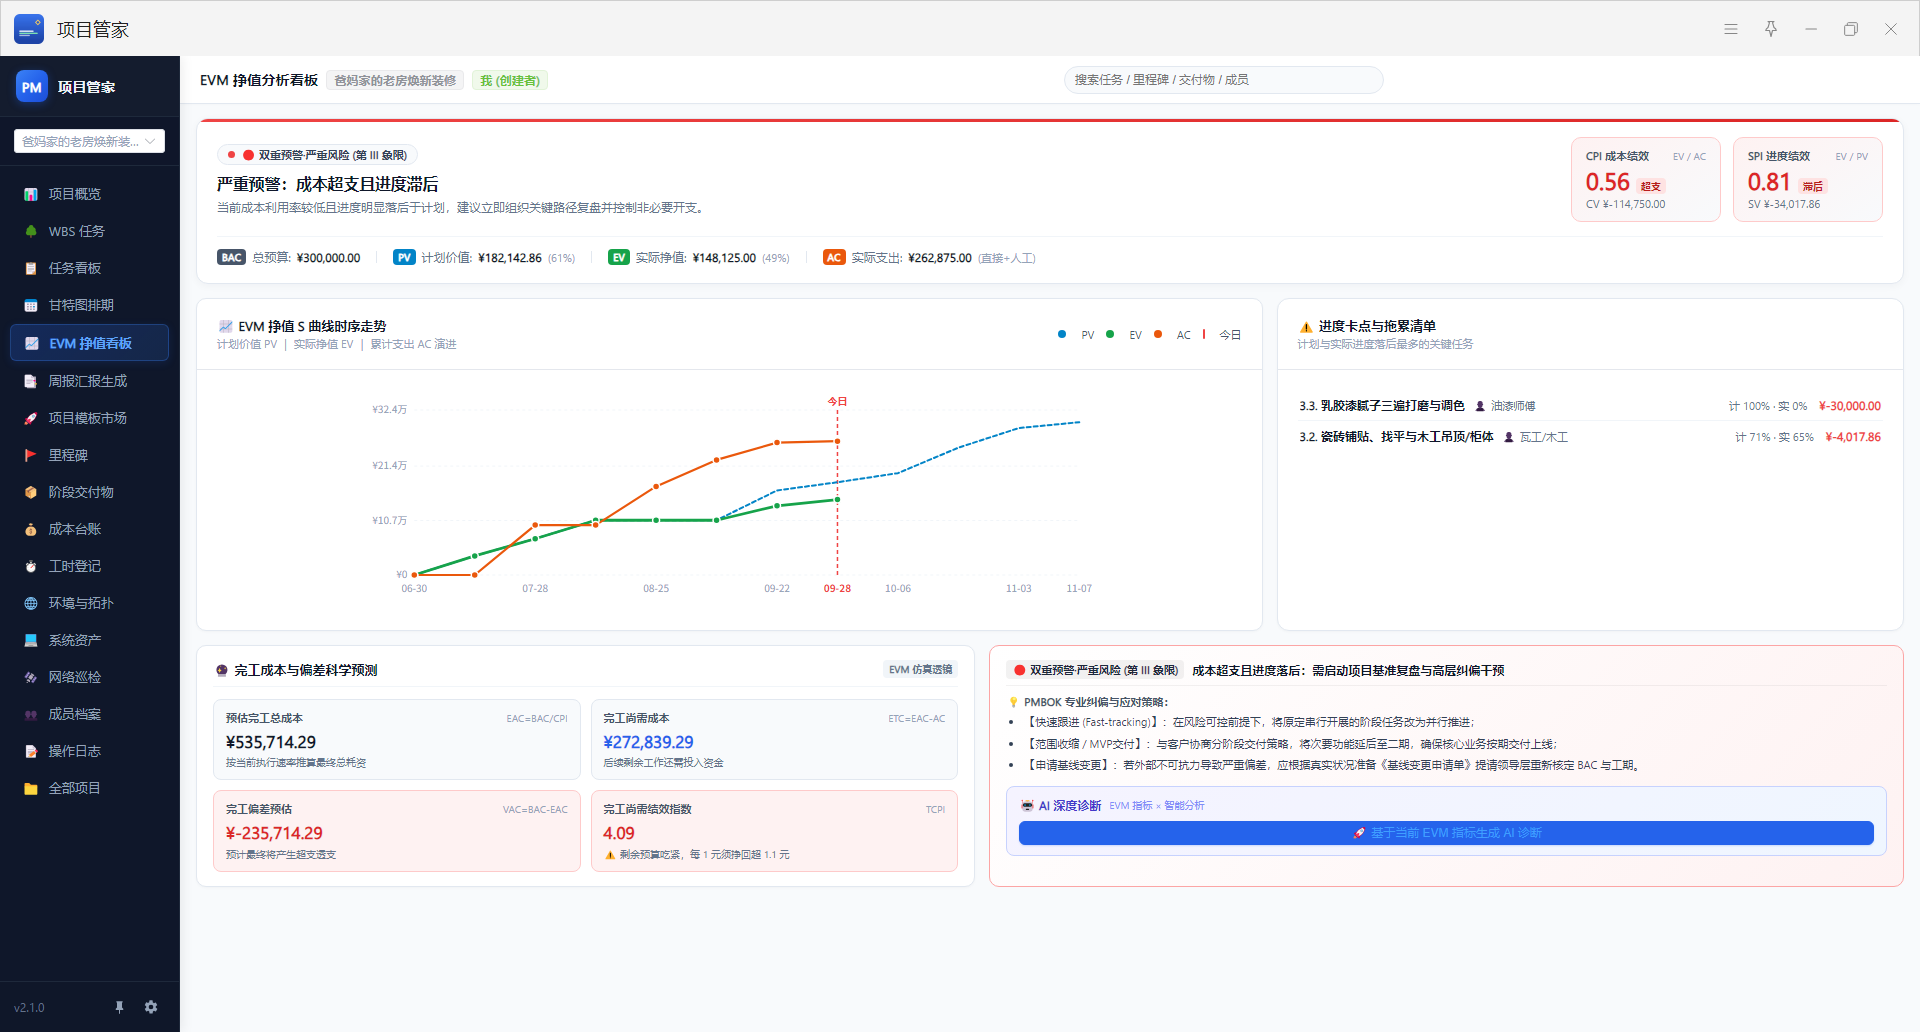Open WBS 任务 page
1920x1032 pixels.
pyautogui.click(x=89, y=231)
